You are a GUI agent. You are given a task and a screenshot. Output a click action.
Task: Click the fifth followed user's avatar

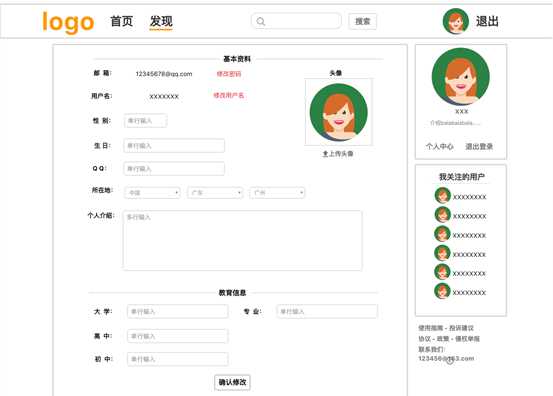pyautogui.click(x=443, y=272)
